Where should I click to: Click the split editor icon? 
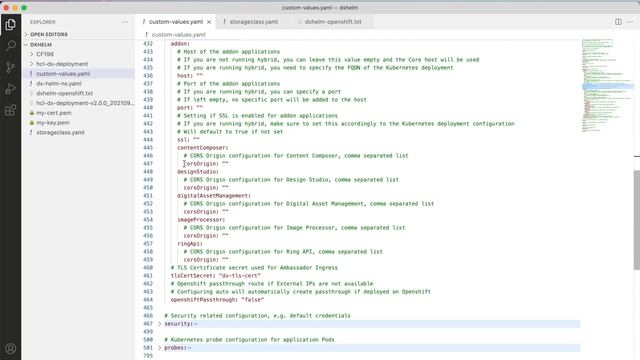point(618,22)
